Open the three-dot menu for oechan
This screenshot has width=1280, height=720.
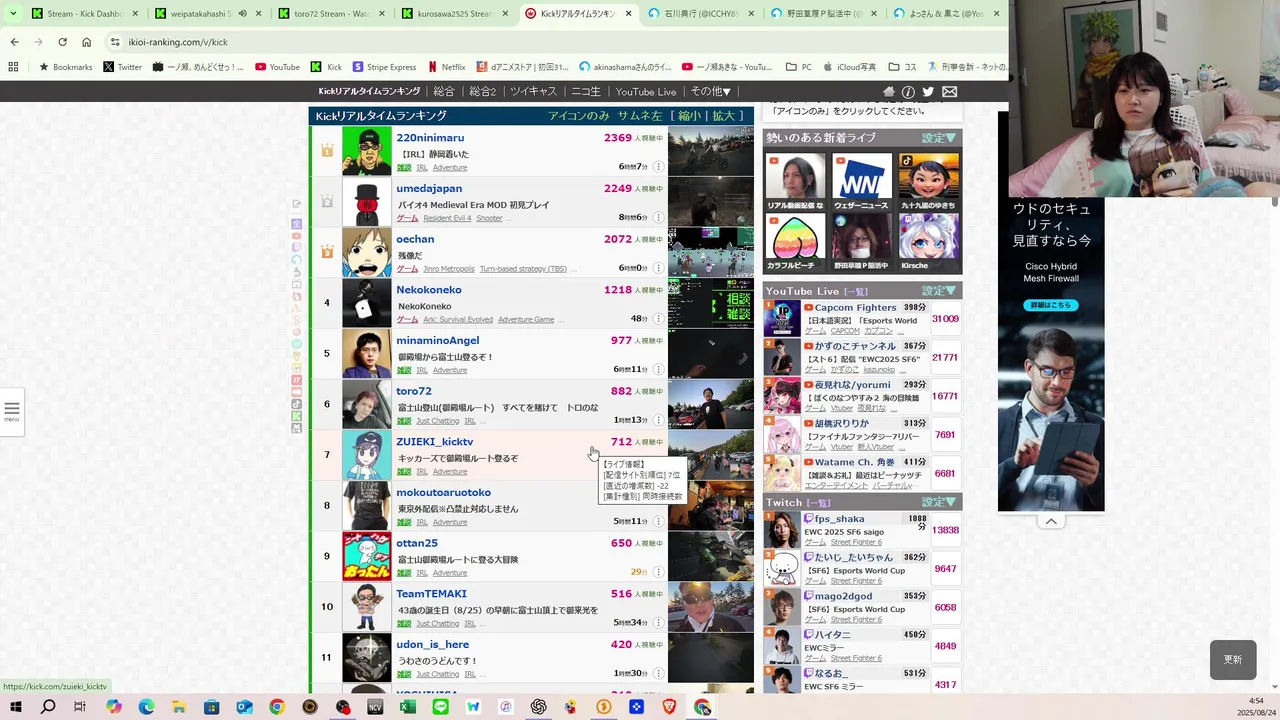tap(658, 268)
